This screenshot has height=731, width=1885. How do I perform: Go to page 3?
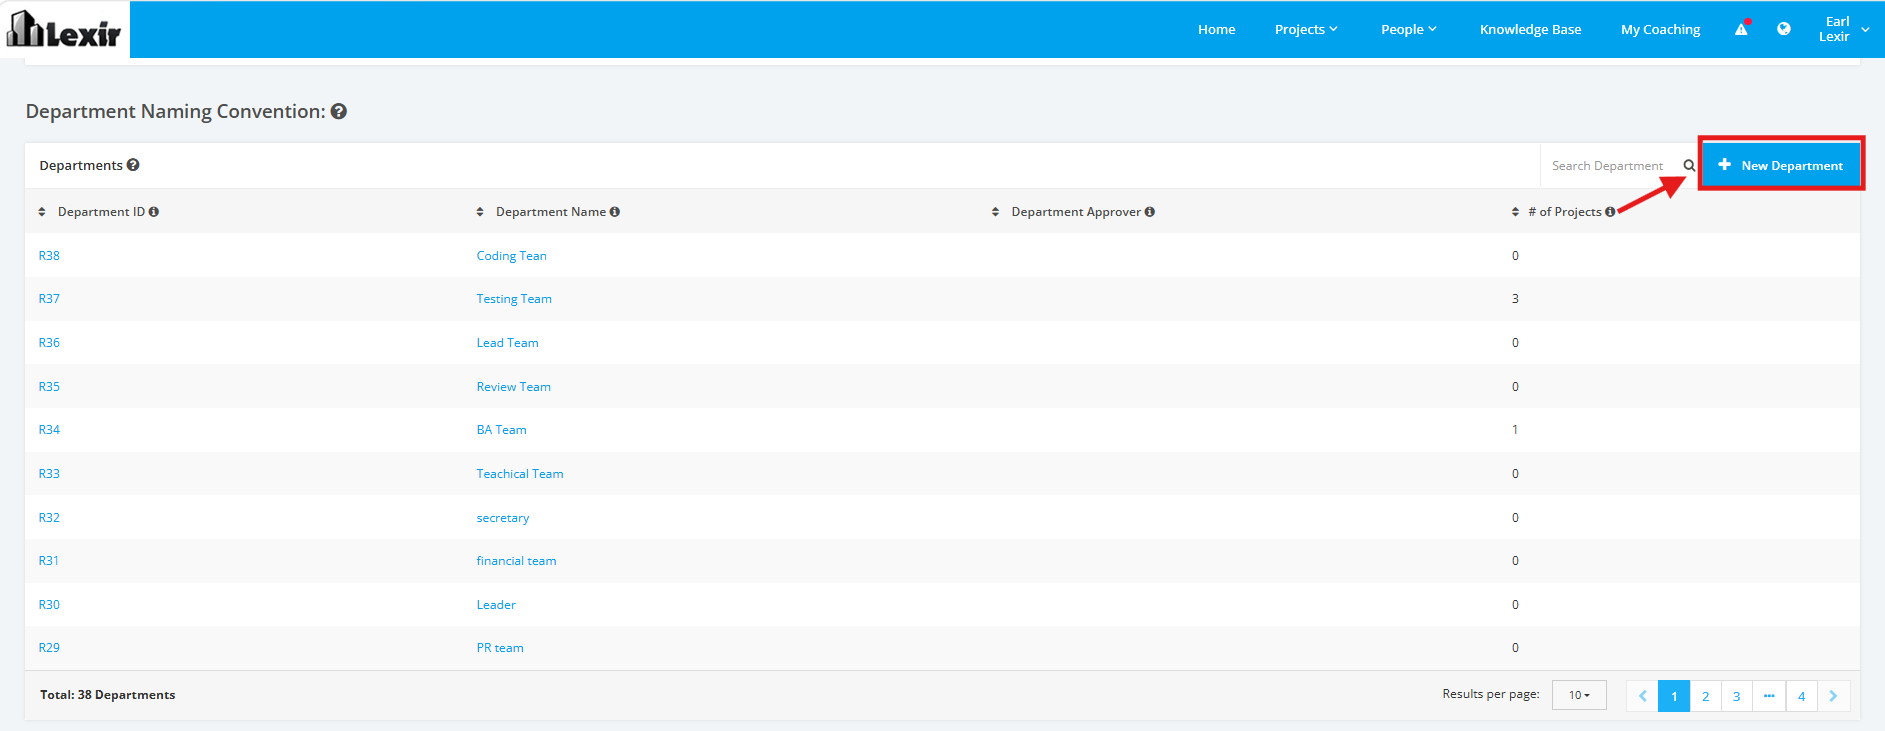point(1737,696)
